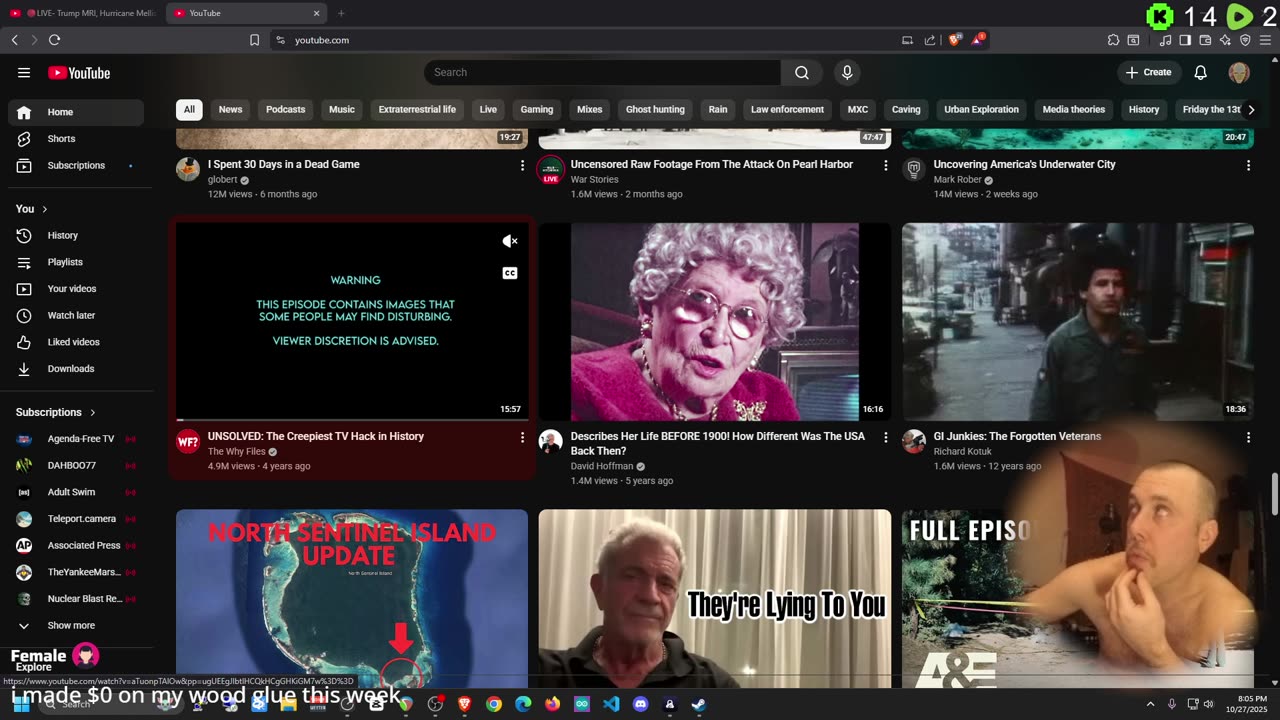Unmute the UNSOLVED video preview
1280x720 pixels.
(x=510, y=241)
